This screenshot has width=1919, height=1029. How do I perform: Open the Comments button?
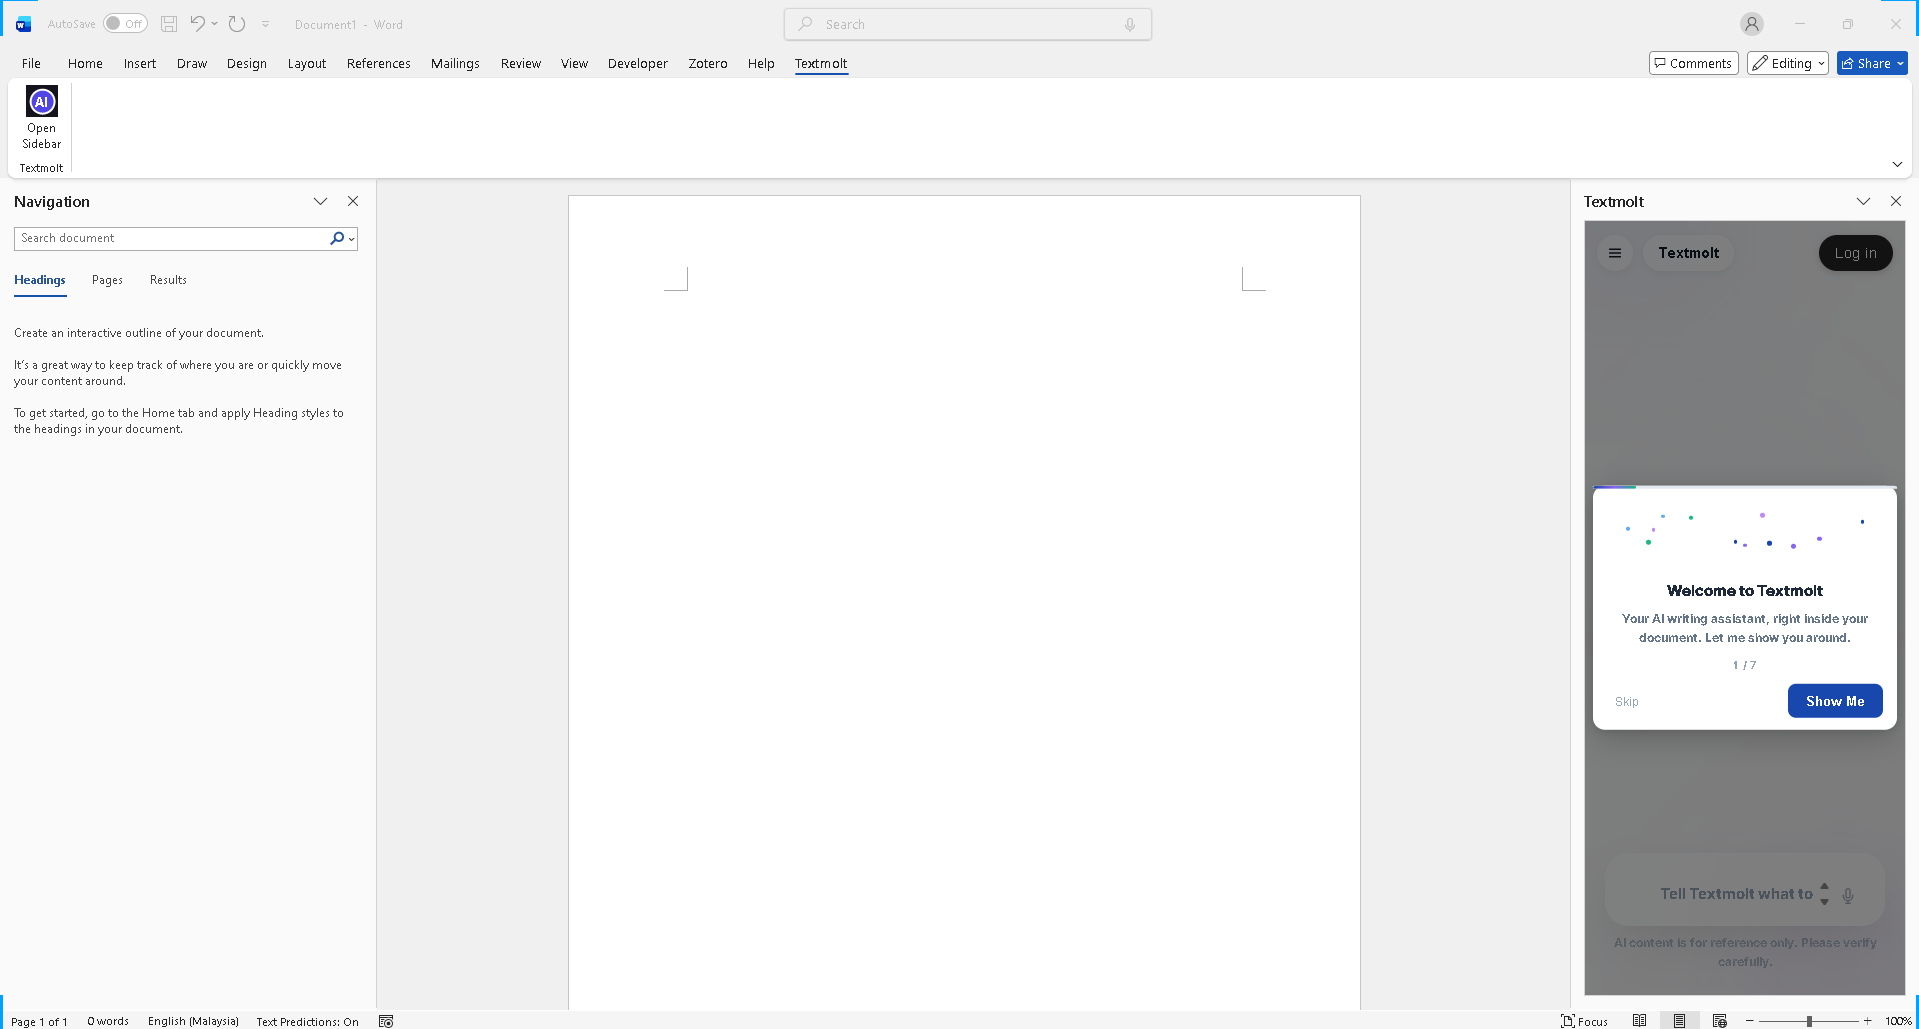pos(1693,63)
